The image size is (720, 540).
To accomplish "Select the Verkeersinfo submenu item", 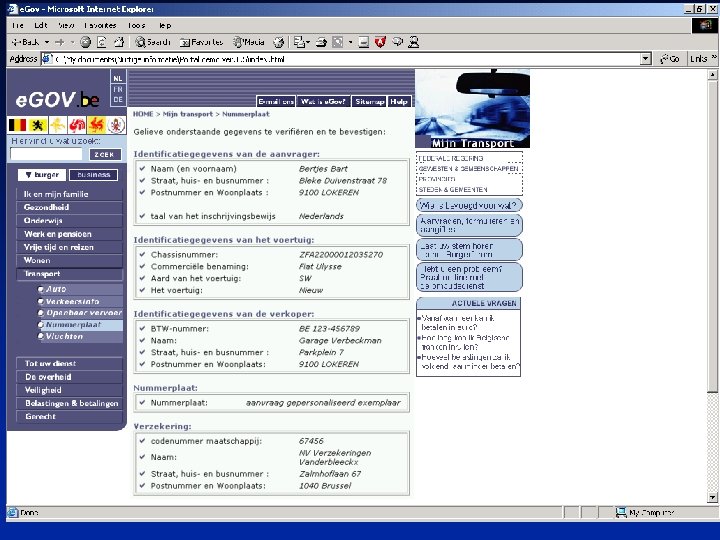I will click(x=80, y=302).
